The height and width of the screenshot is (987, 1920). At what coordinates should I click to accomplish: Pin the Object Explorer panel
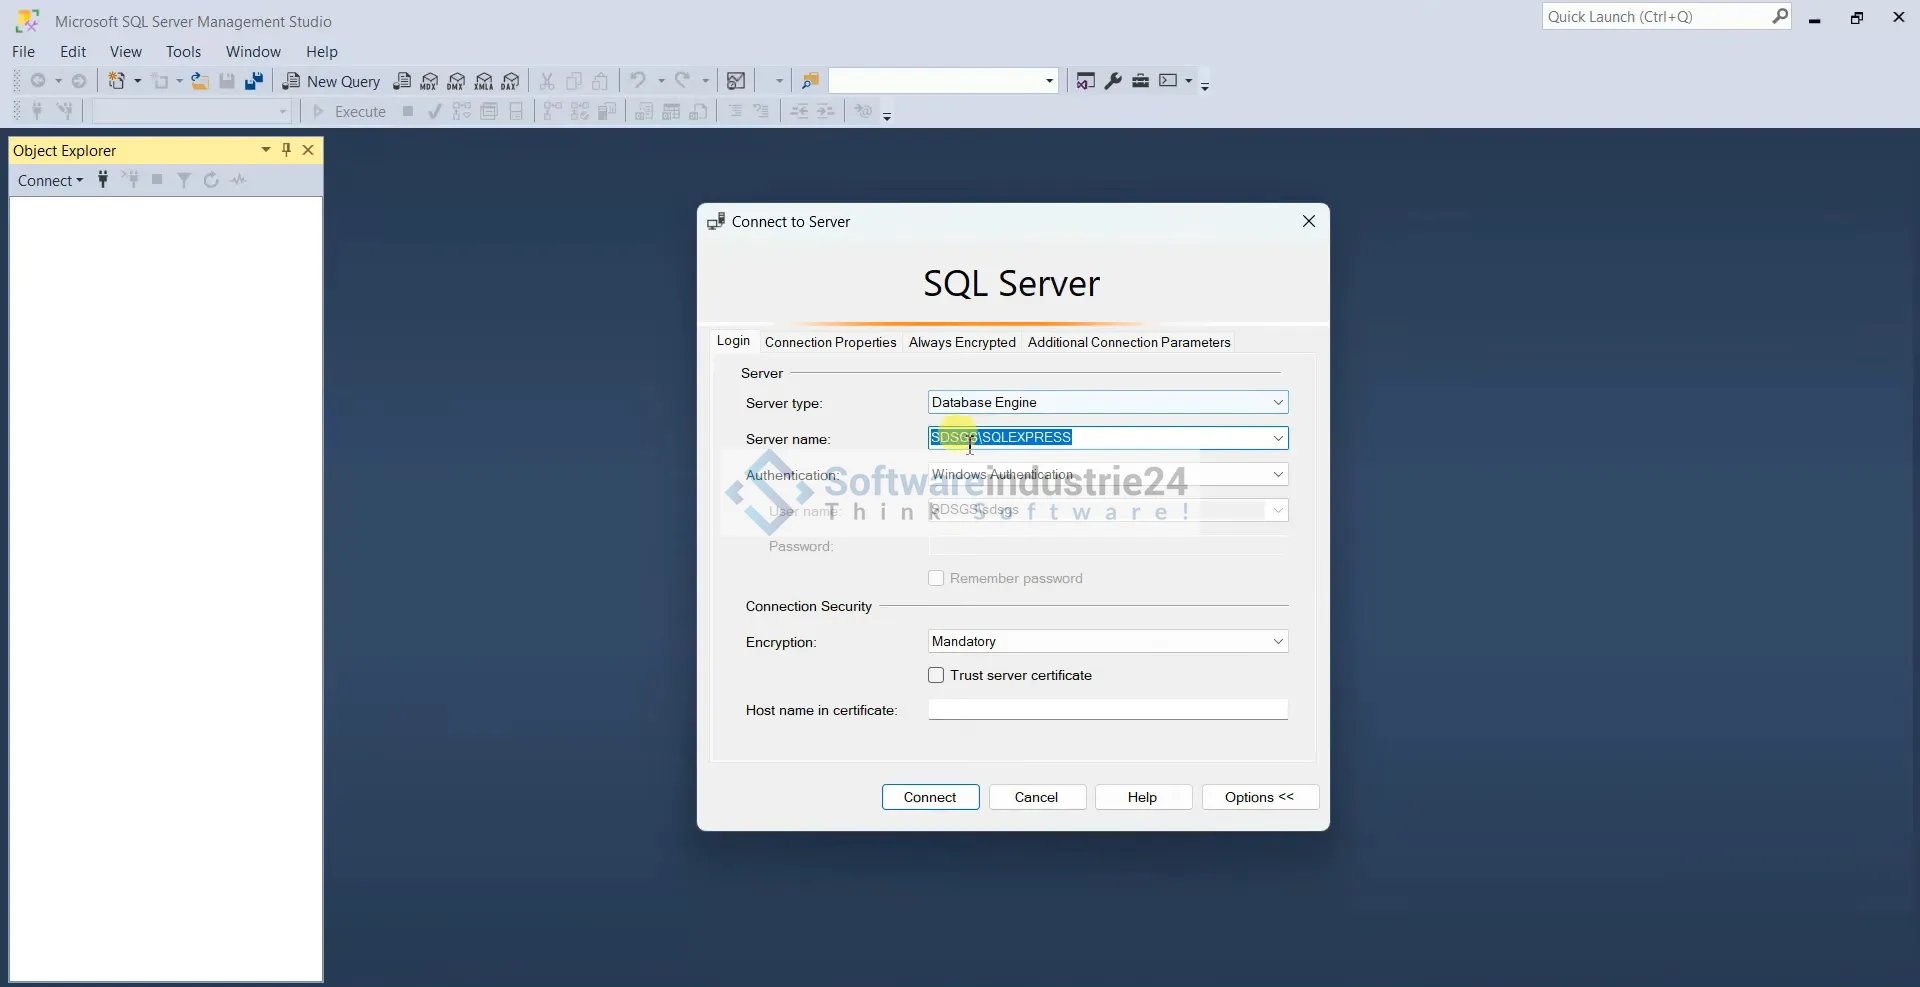(x=287, y=150)
